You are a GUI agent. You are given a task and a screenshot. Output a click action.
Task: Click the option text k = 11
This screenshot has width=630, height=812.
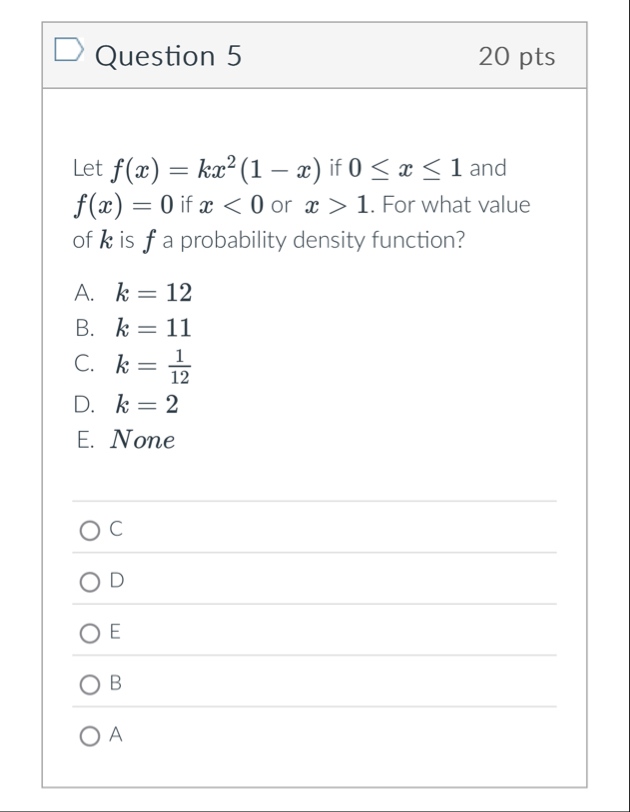coord(155,329)
